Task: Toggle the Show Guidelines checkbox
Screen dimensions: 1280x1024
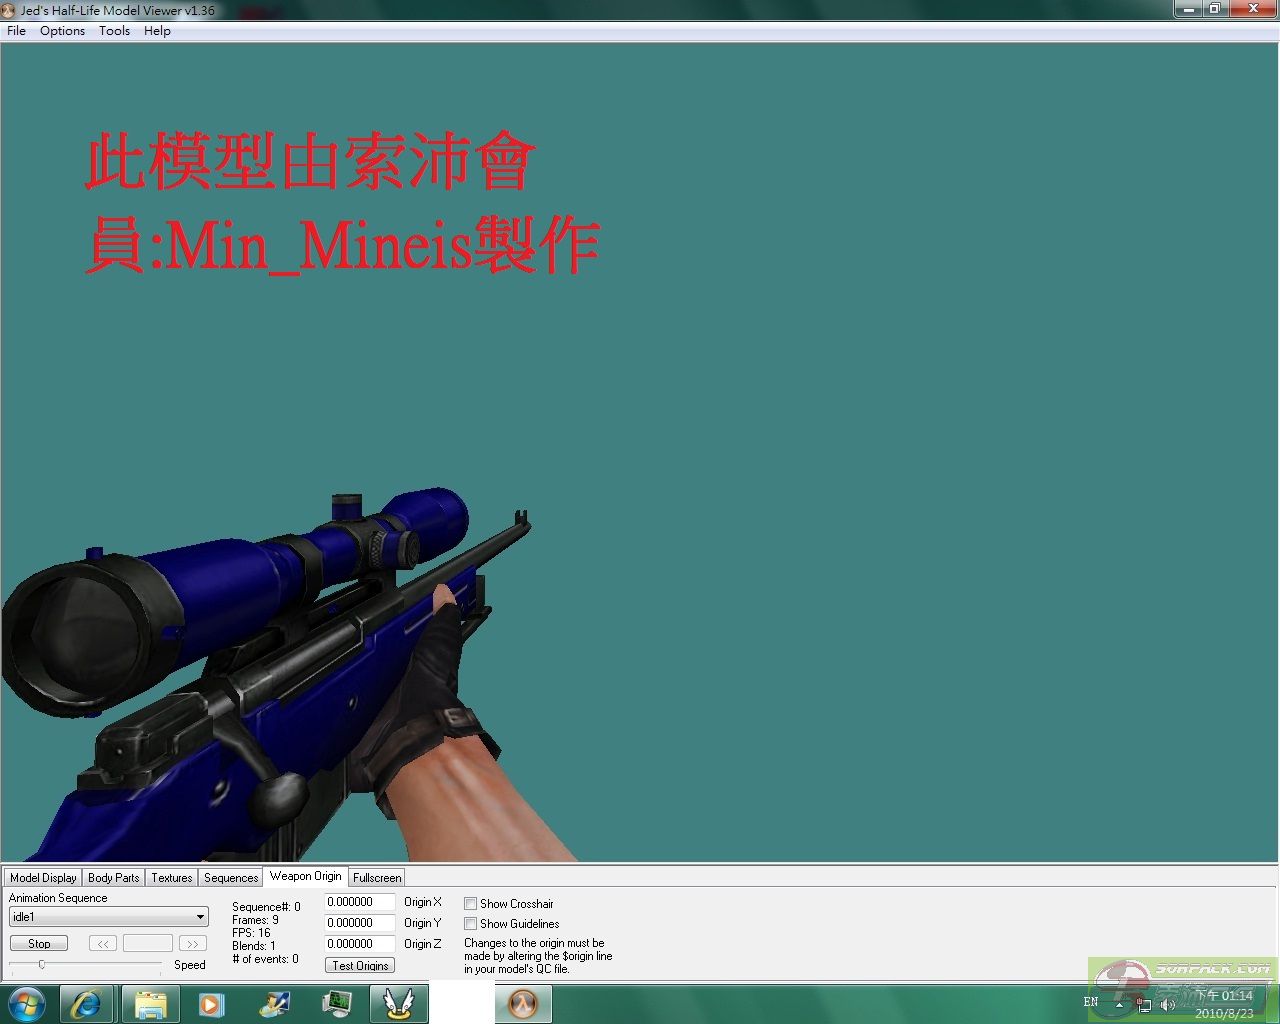Action: pos(470,924)
